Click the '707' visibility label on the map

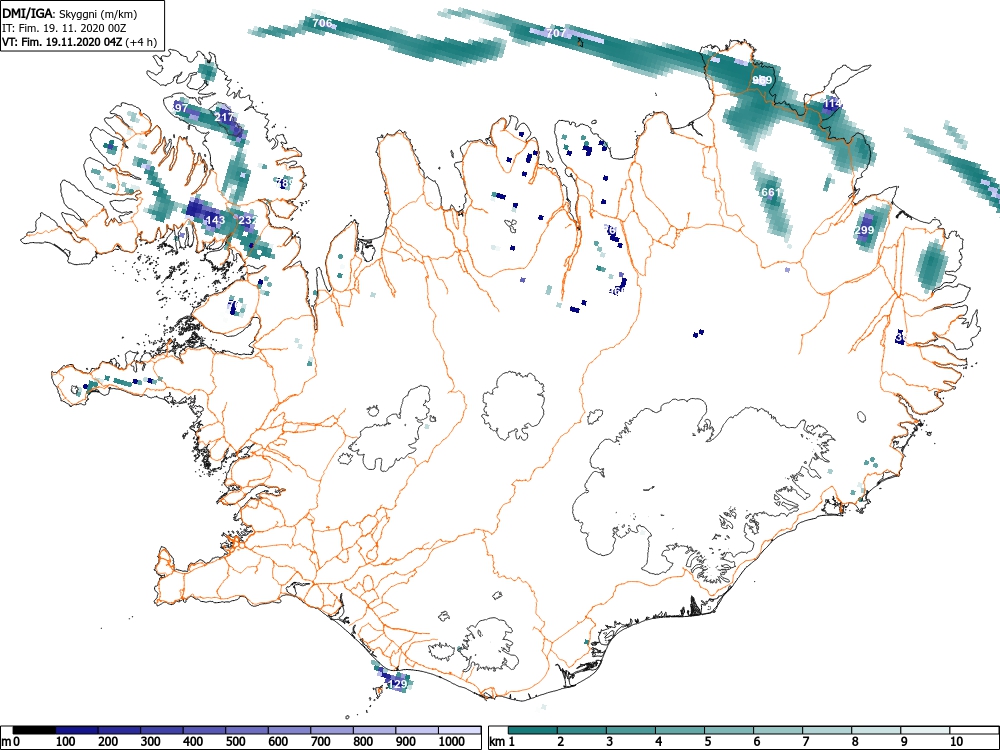pyautogui.click(x=556, y=33)
